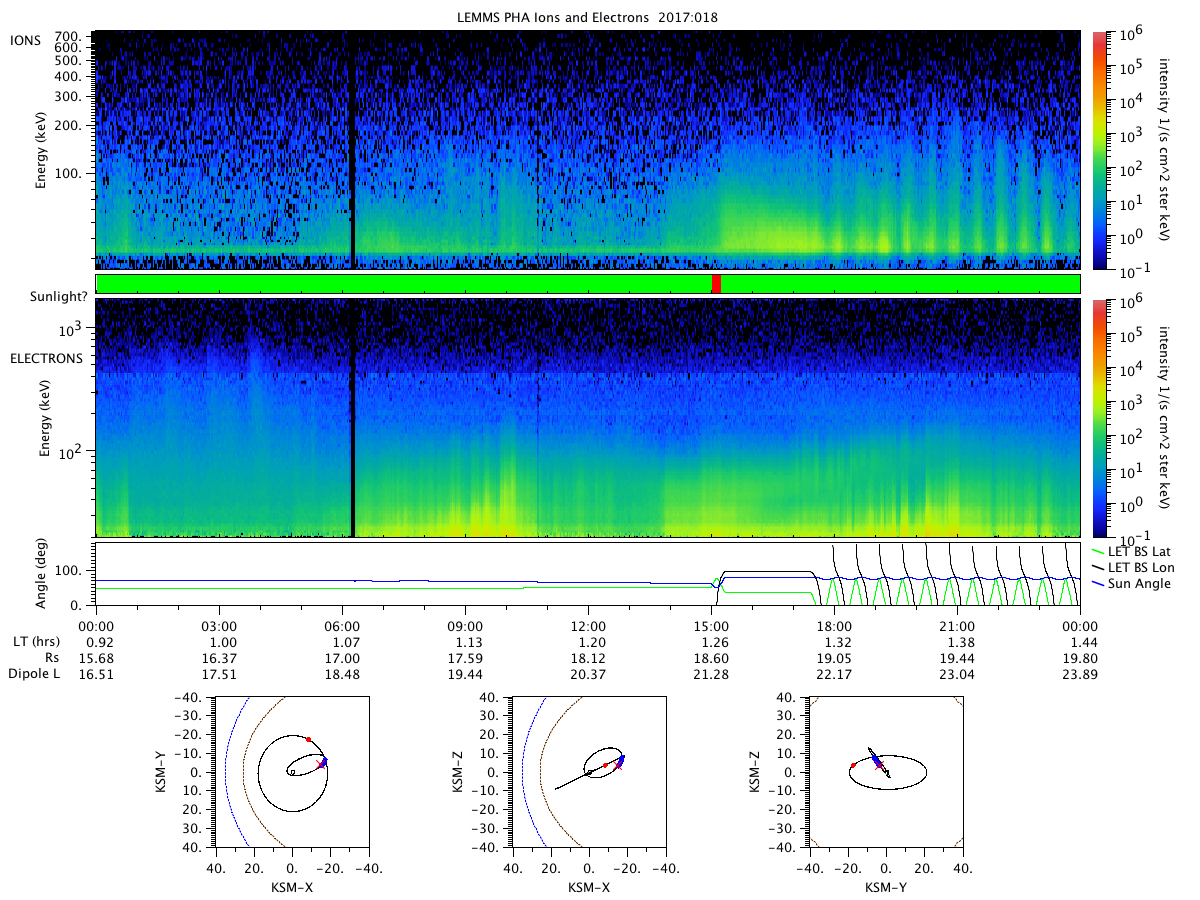Click the red segment in the Sunlight bar
The image size is (1200, 900).
(716, 284)
